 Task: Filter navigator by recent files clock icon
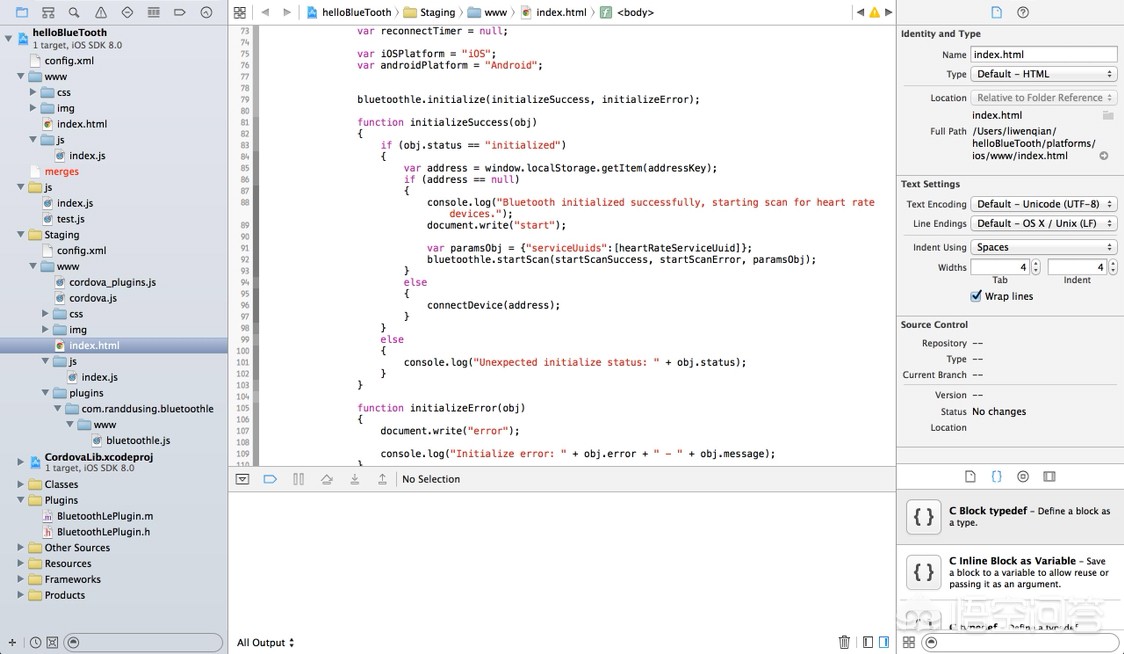pyautogui.click(x=35, y=643)
